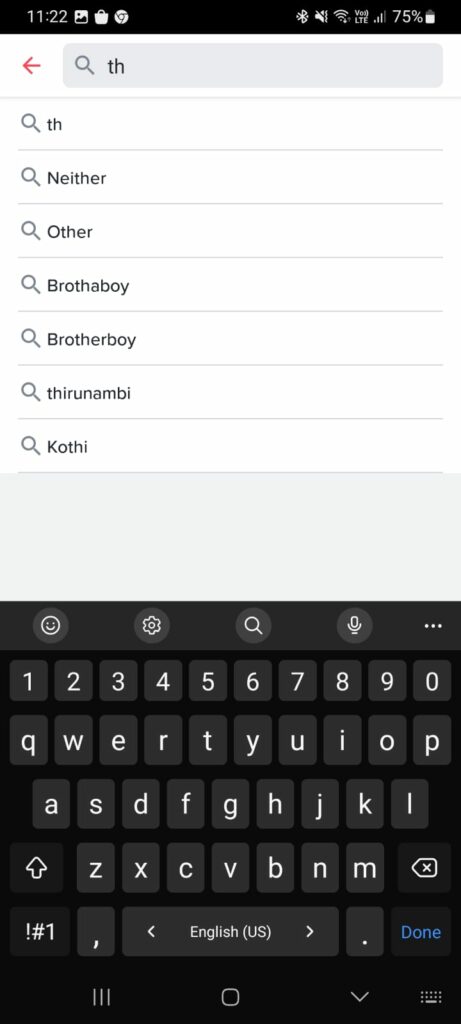Activate voice input microphone
Viewport: 461px width, 1024px height.
click(354, 625)
